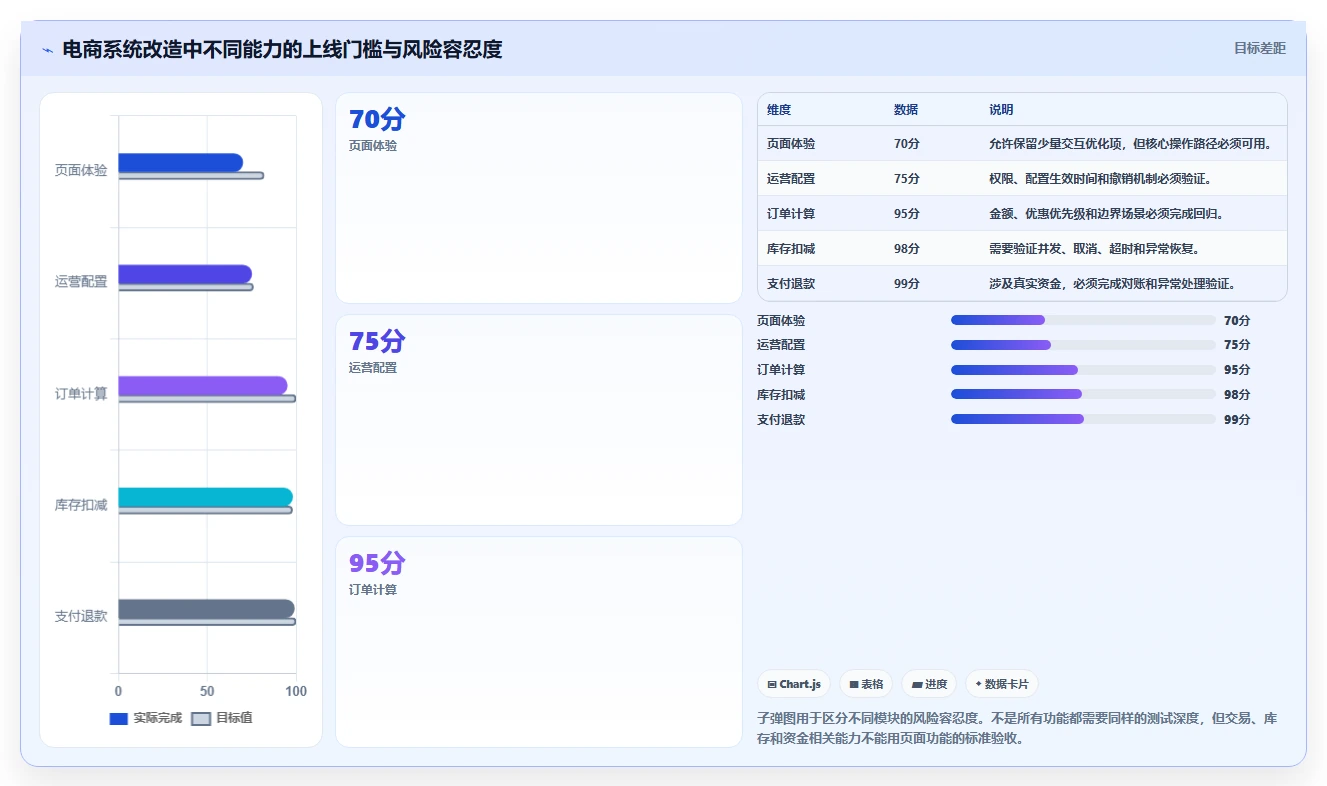Click the thin target bar under 页面体验

[191, 176]
